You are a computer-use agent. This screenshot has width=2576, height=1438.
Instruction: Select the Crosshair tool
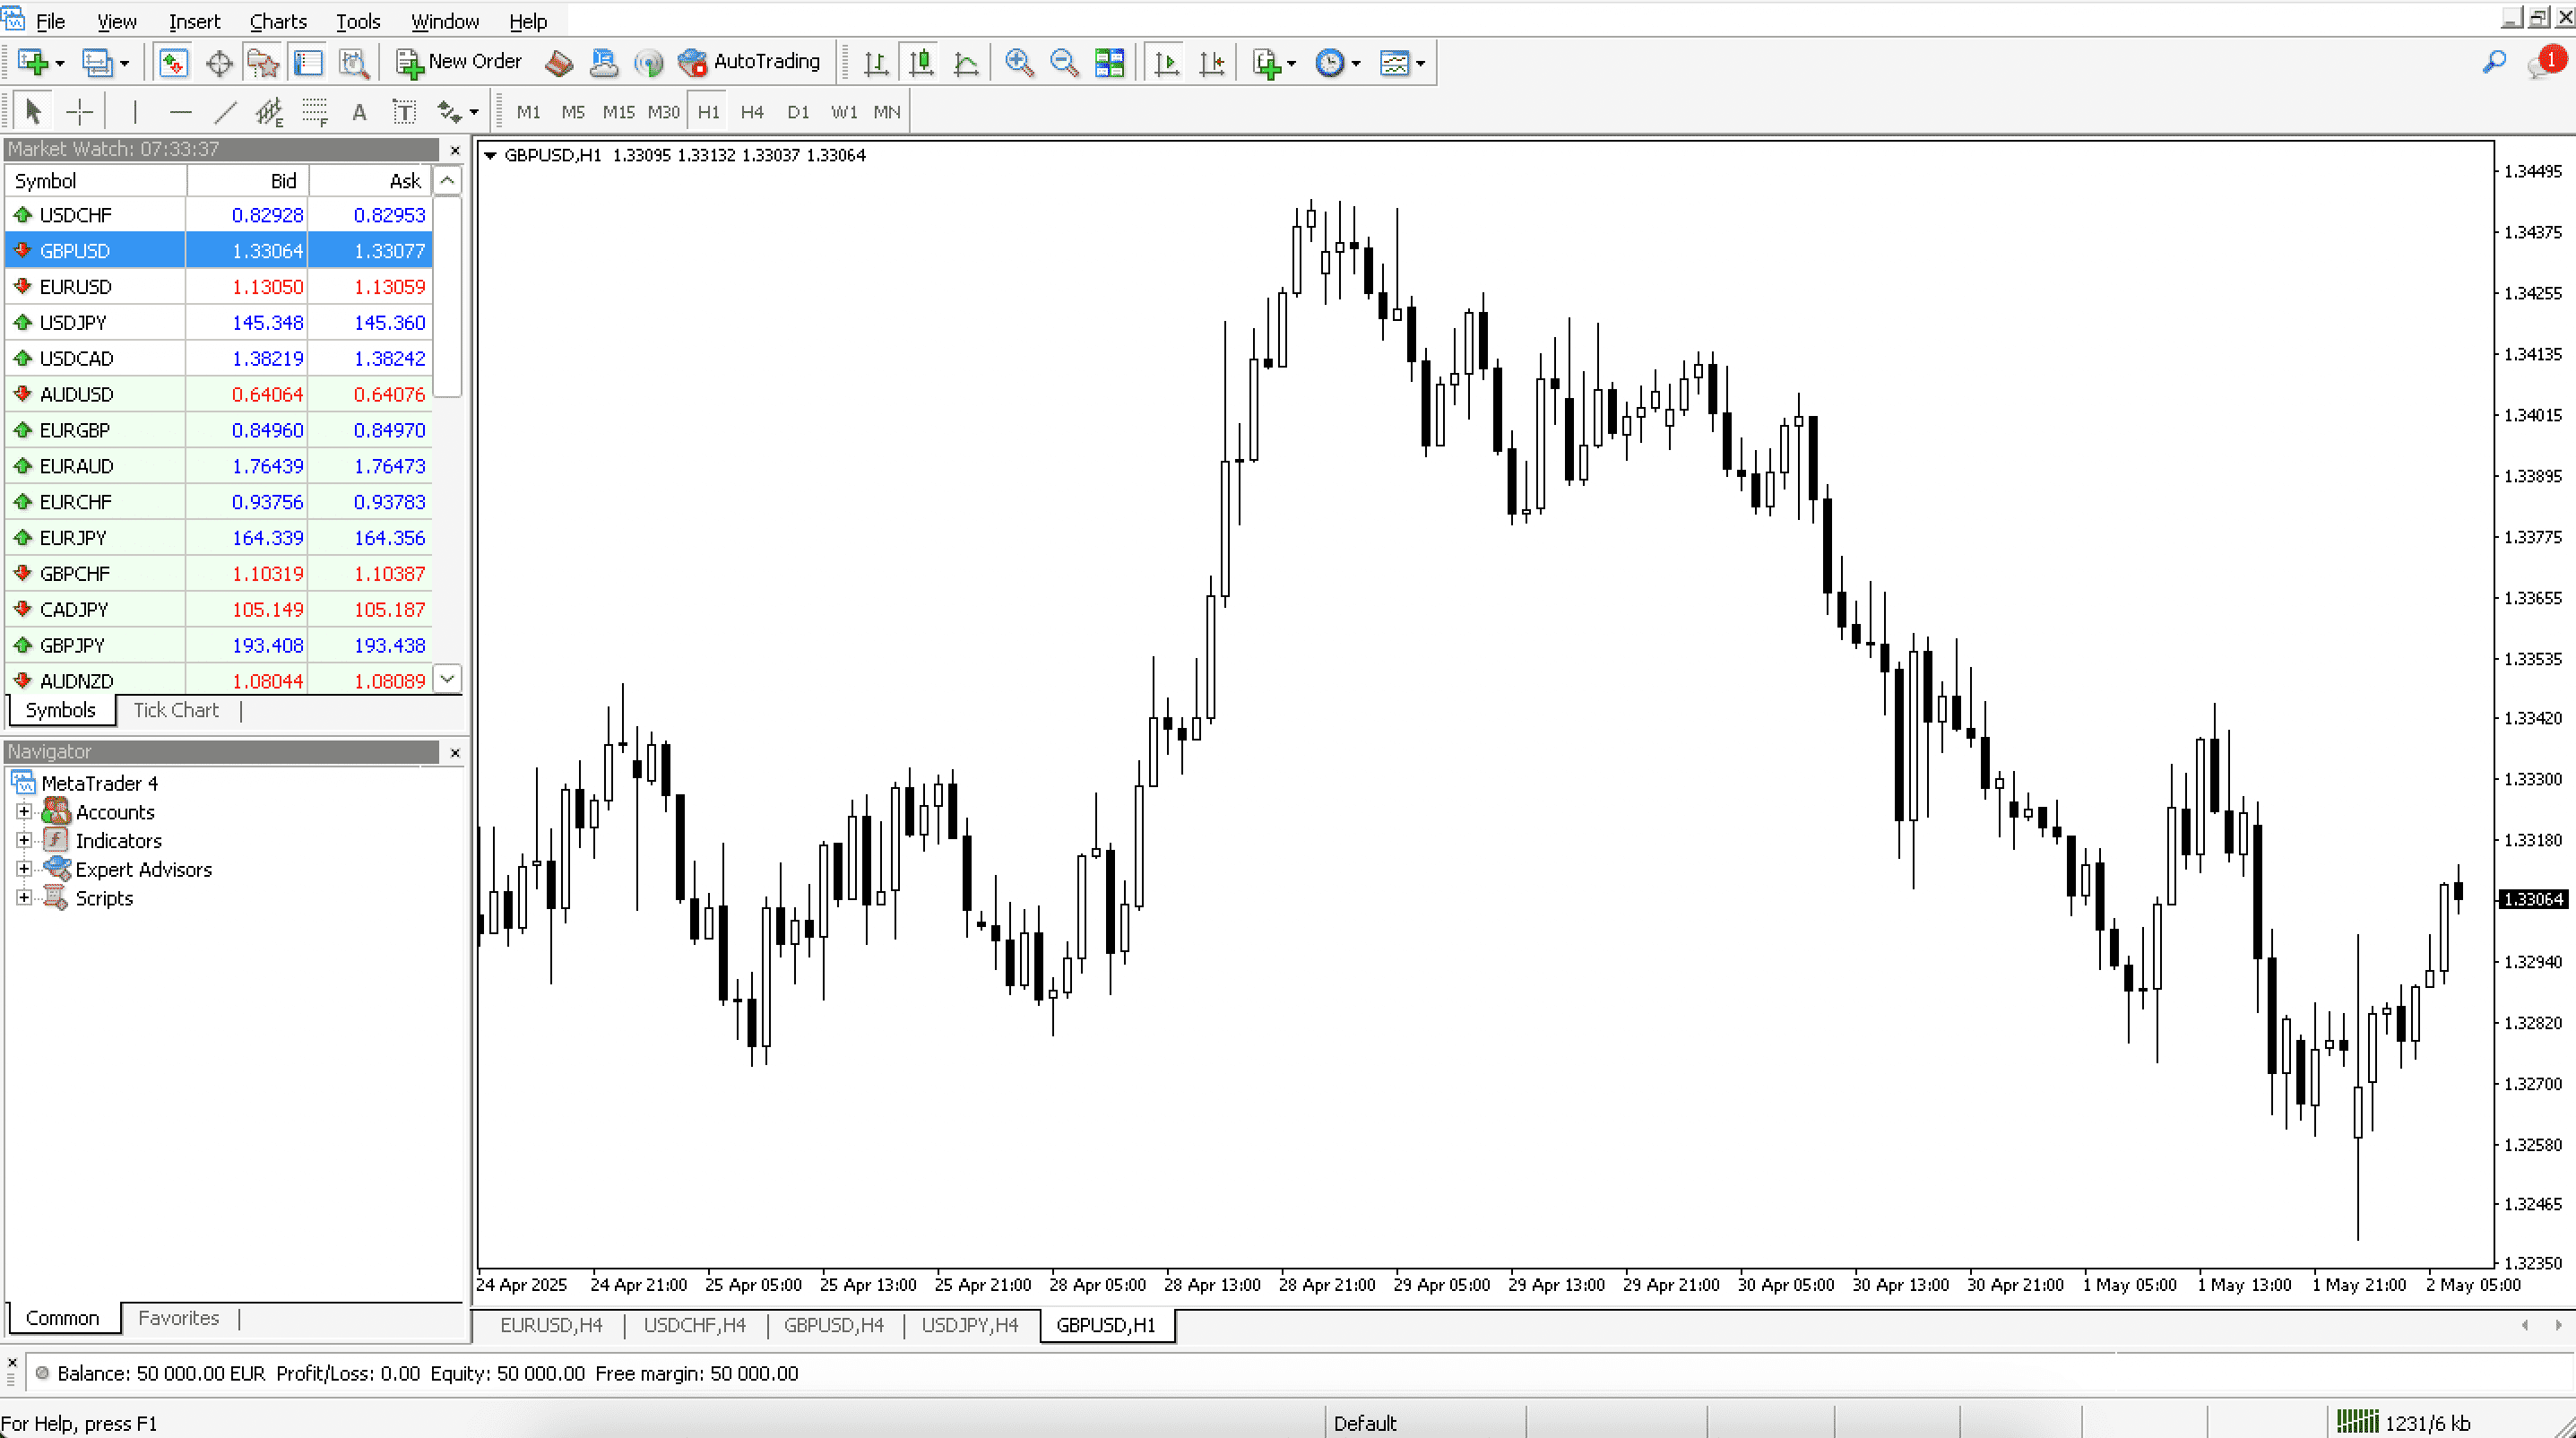pos(79,112)
